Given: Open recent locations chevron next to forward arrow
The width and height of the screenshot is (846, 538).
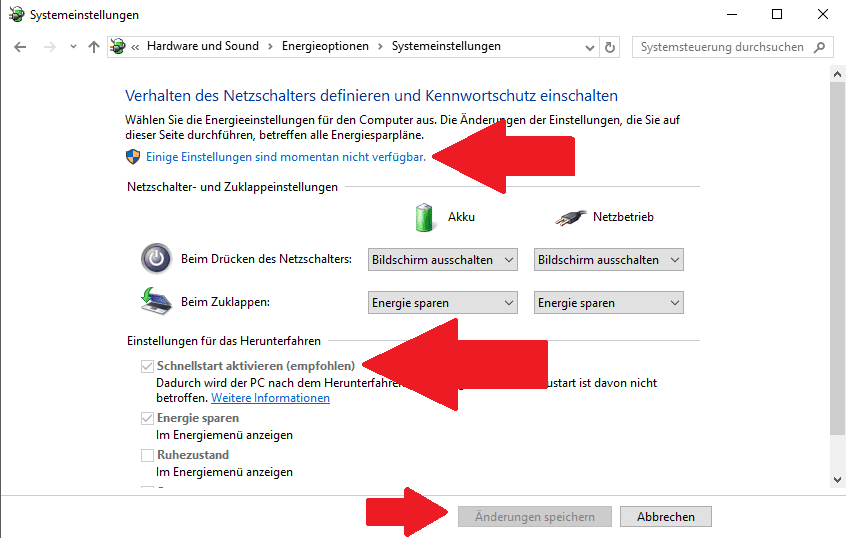Looking at the screenshot, I should 73,47.
